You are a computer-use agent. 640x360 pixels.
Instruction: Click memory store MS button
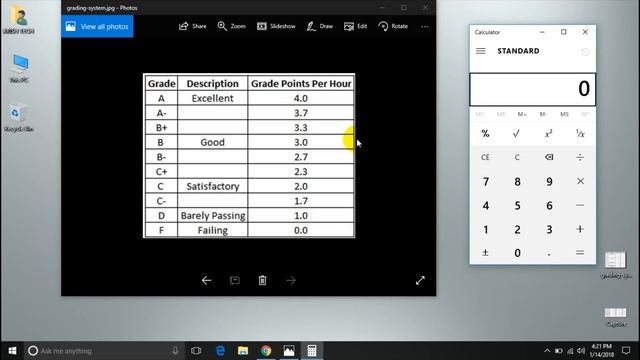564,114
